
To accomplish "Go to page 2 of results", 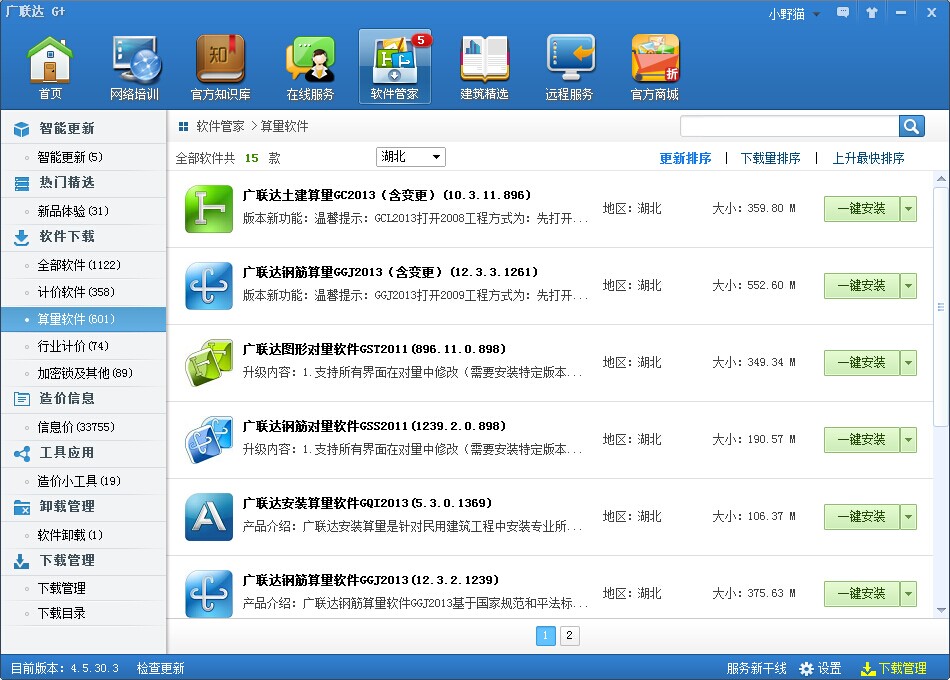I will tap(569, 636).
